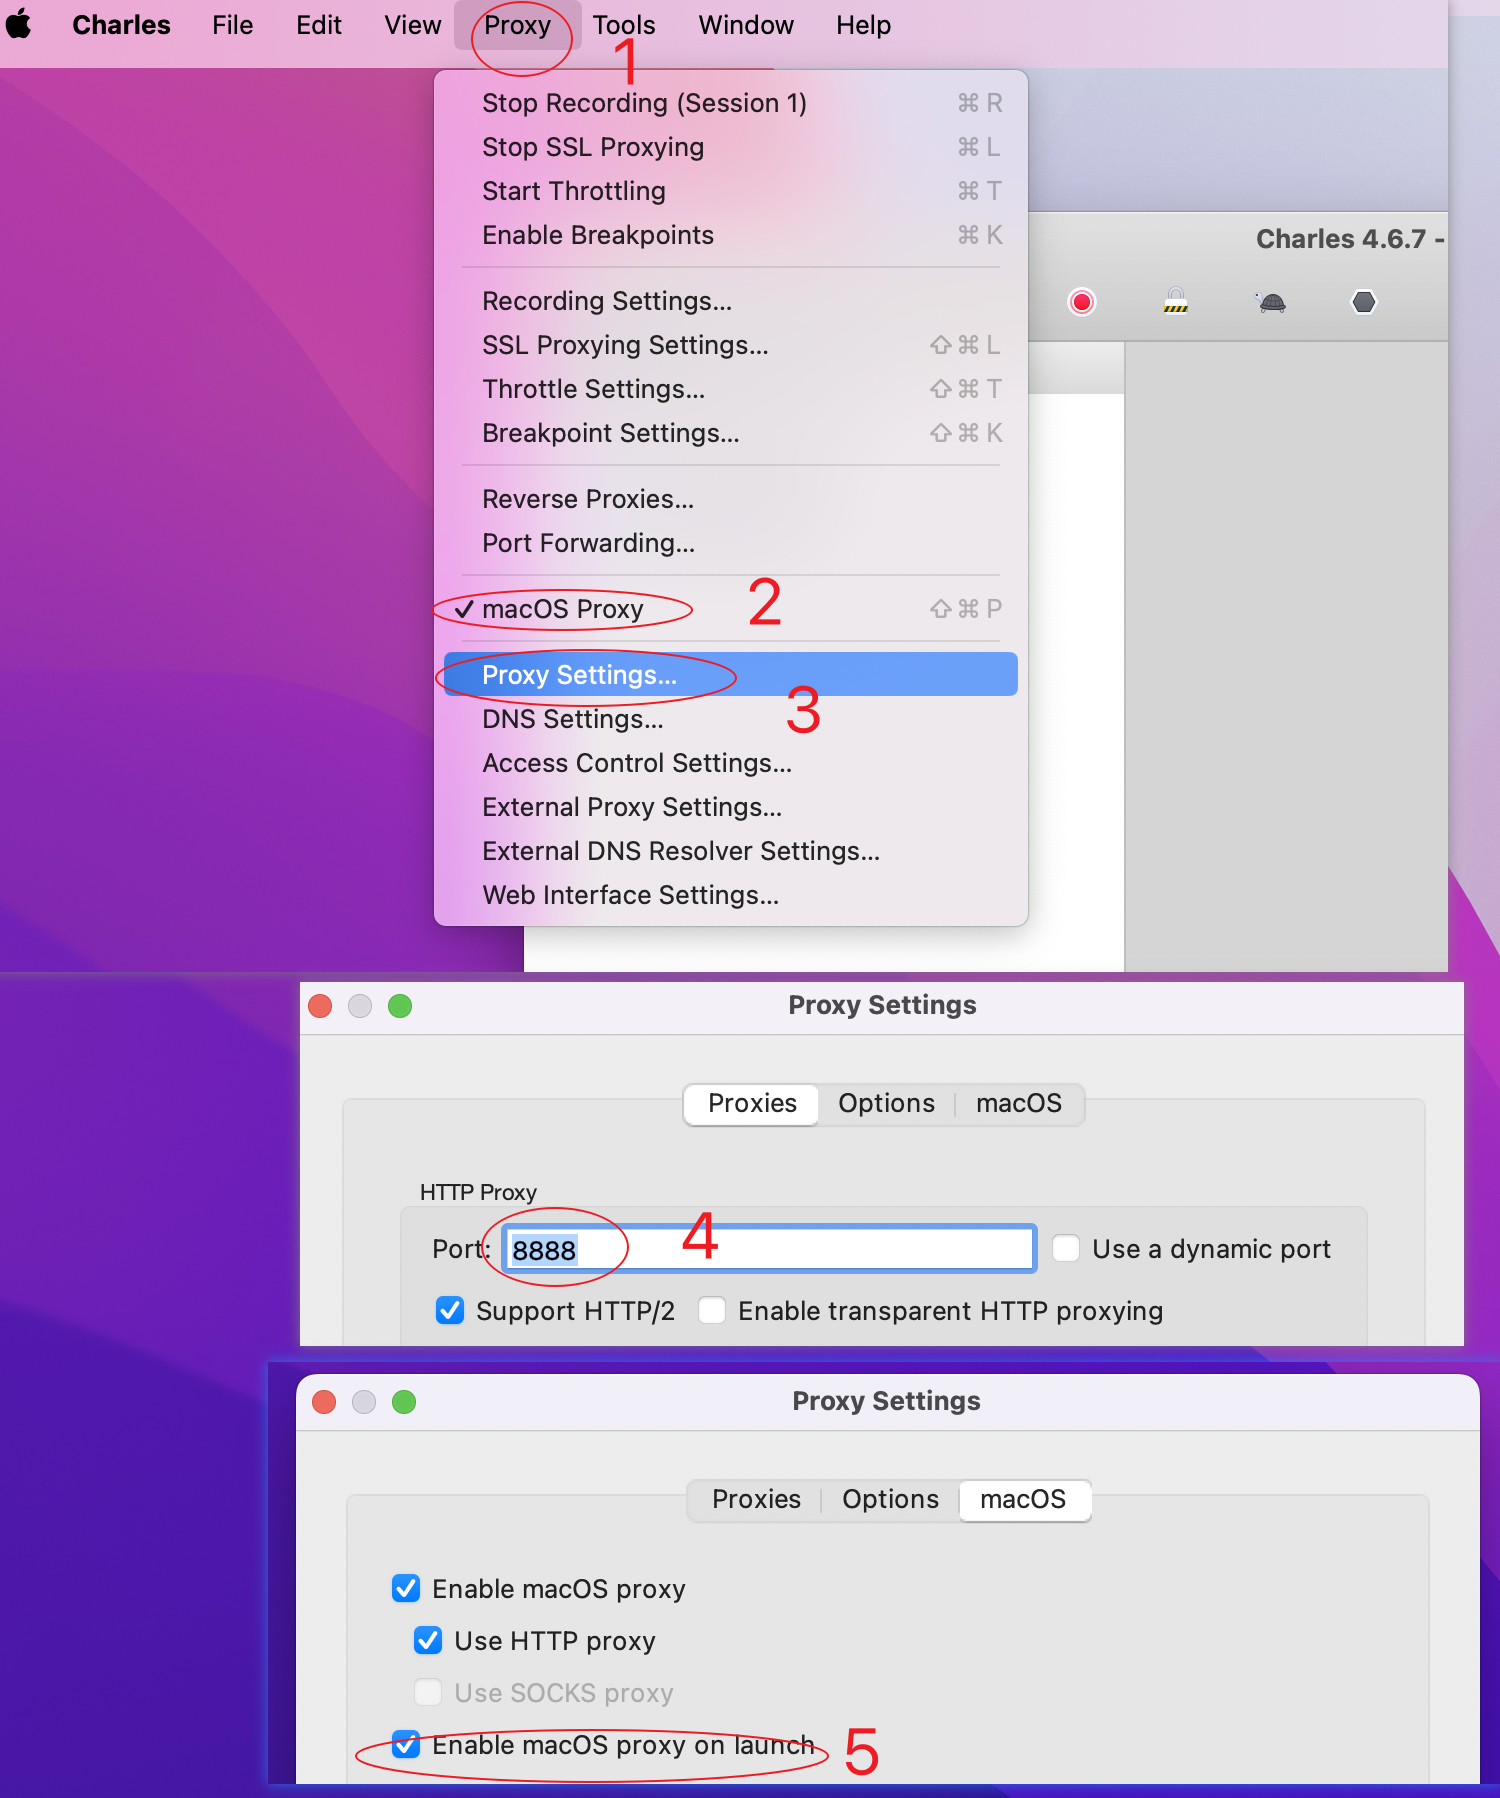The height and width of the screenshot is (1798, 1500).
Task: Uncheck Support HTTP/2 checkbox
Action: [450, 1310]
